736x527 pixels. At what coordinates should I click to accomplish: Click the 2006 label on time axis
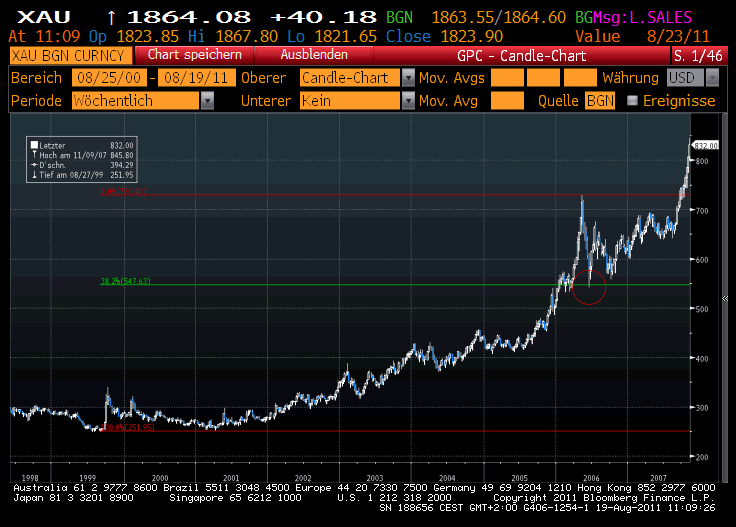[591, 478]
